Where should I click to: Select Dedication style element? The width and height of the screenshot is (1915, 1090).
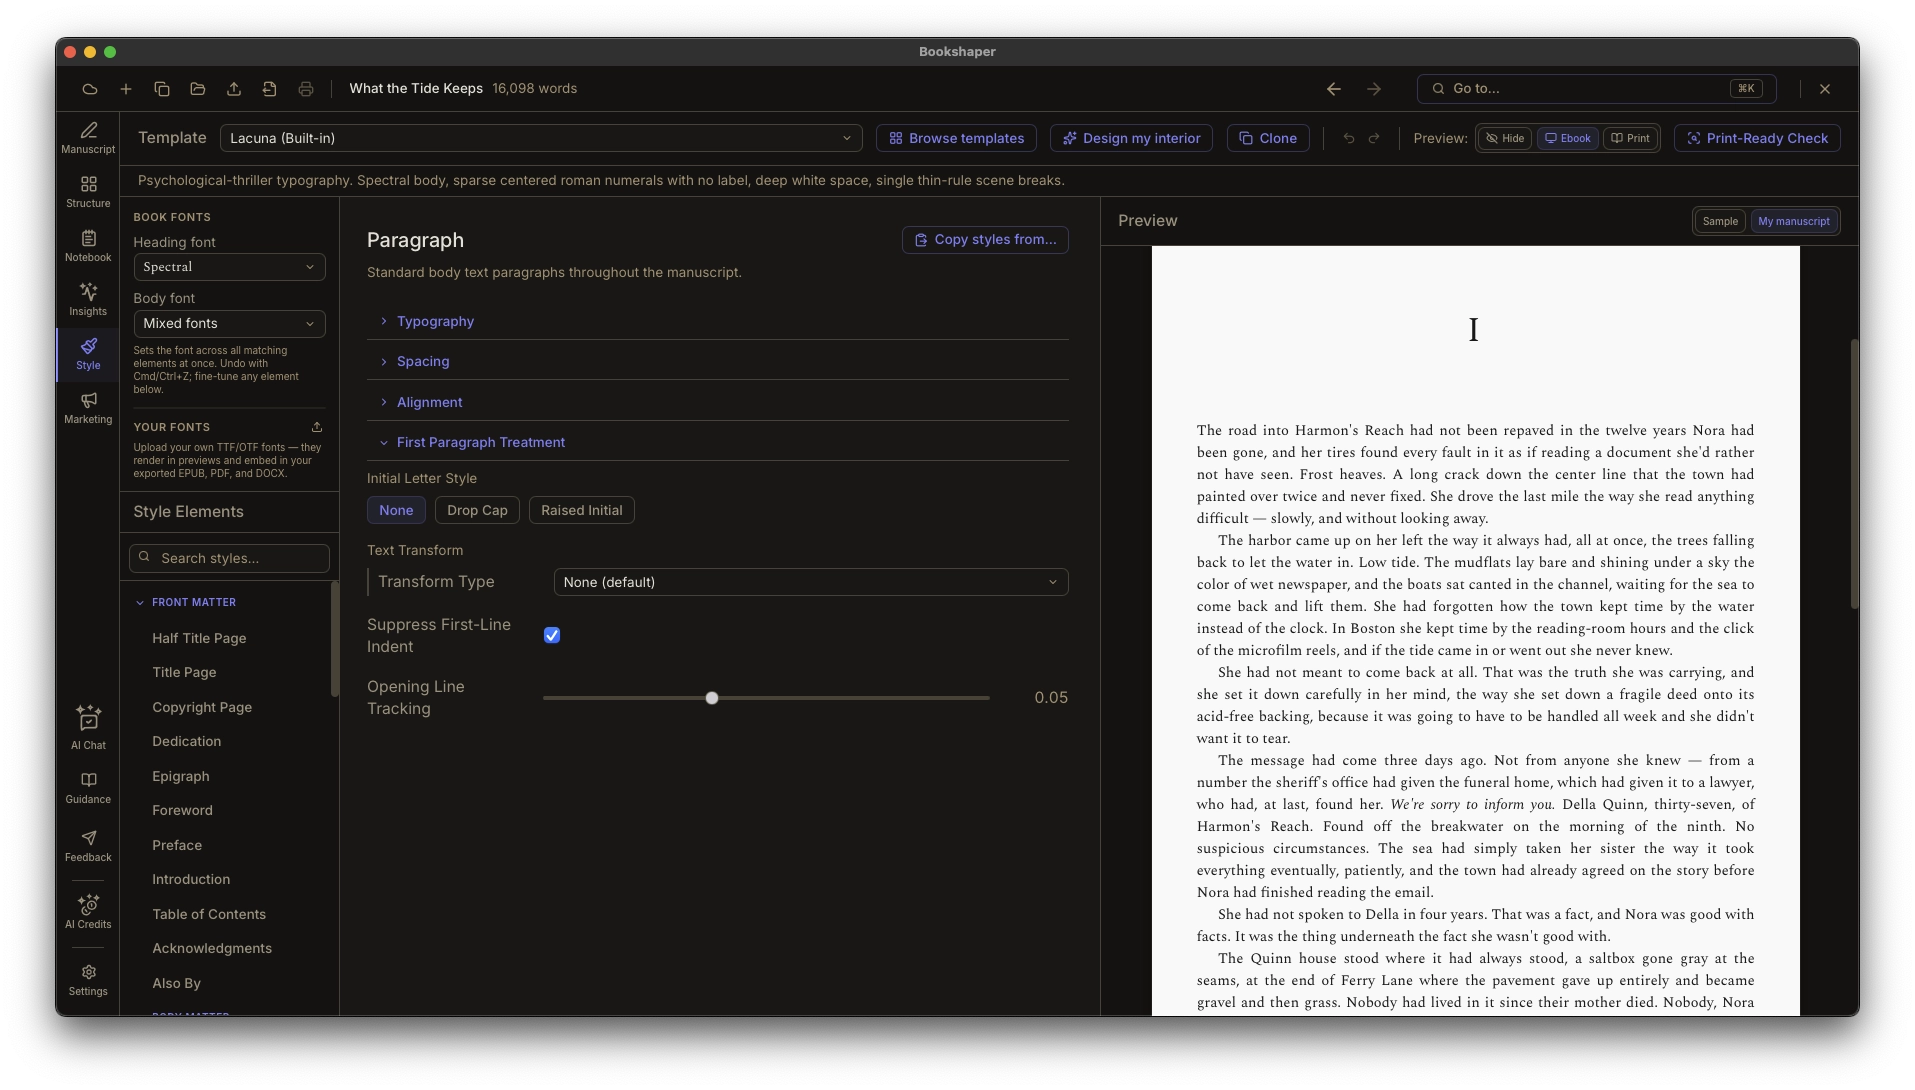(x=187, y=741)
